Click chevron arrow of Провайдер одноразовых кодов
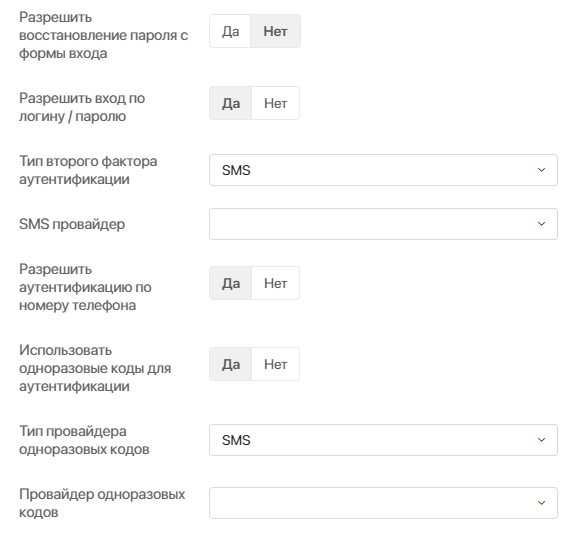This screenshot has height=534, width=568. pyautogui.click(x=541, y=503)
